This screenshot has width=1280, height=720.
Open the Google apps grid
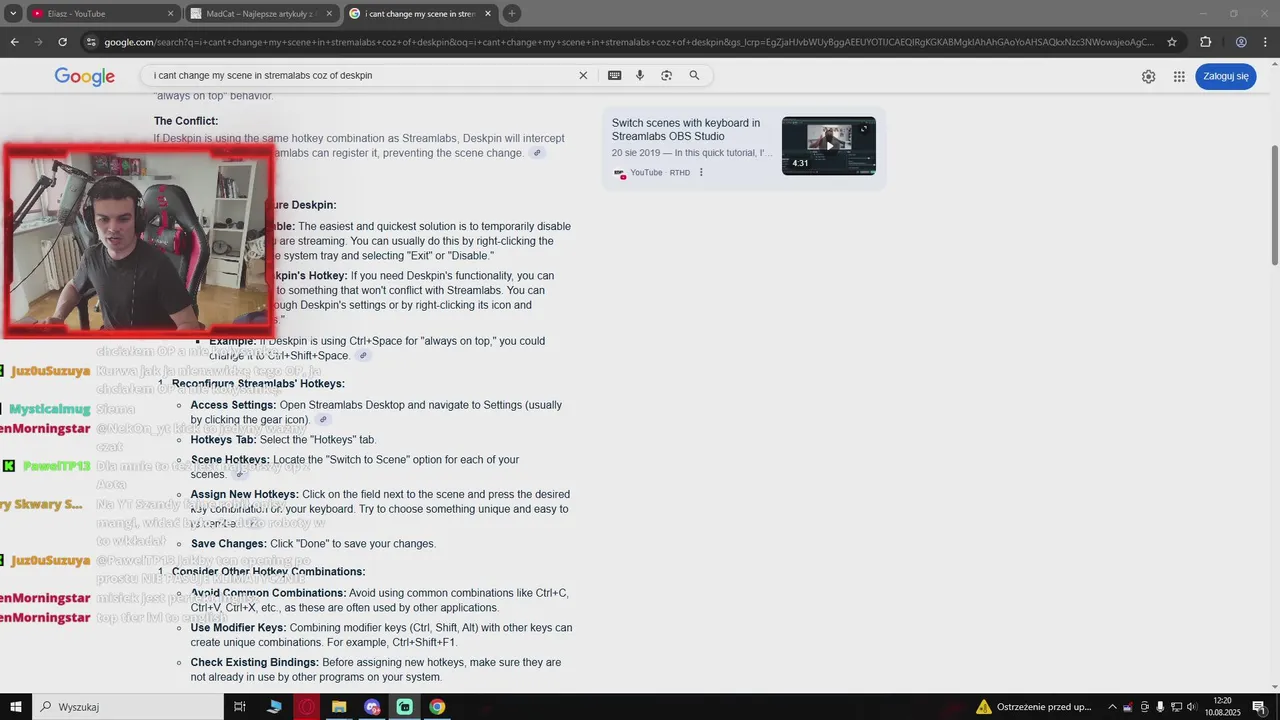coord(1179,77)
